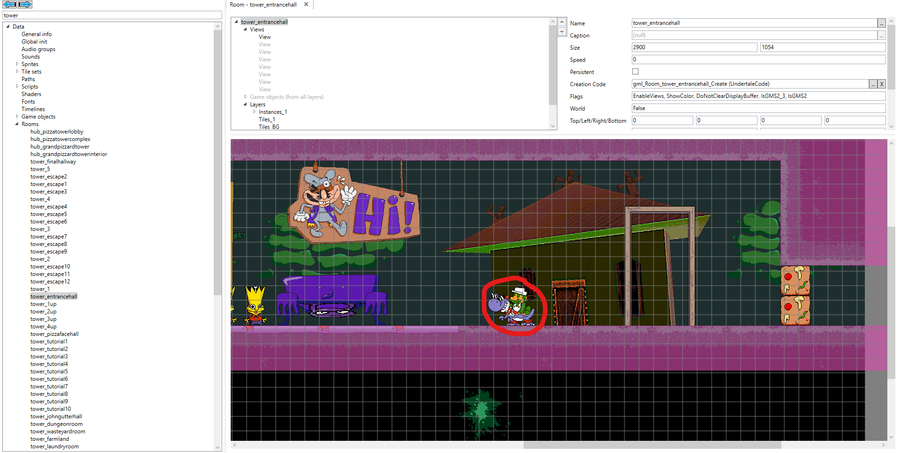Select Fonts in the Data tree

28,102
